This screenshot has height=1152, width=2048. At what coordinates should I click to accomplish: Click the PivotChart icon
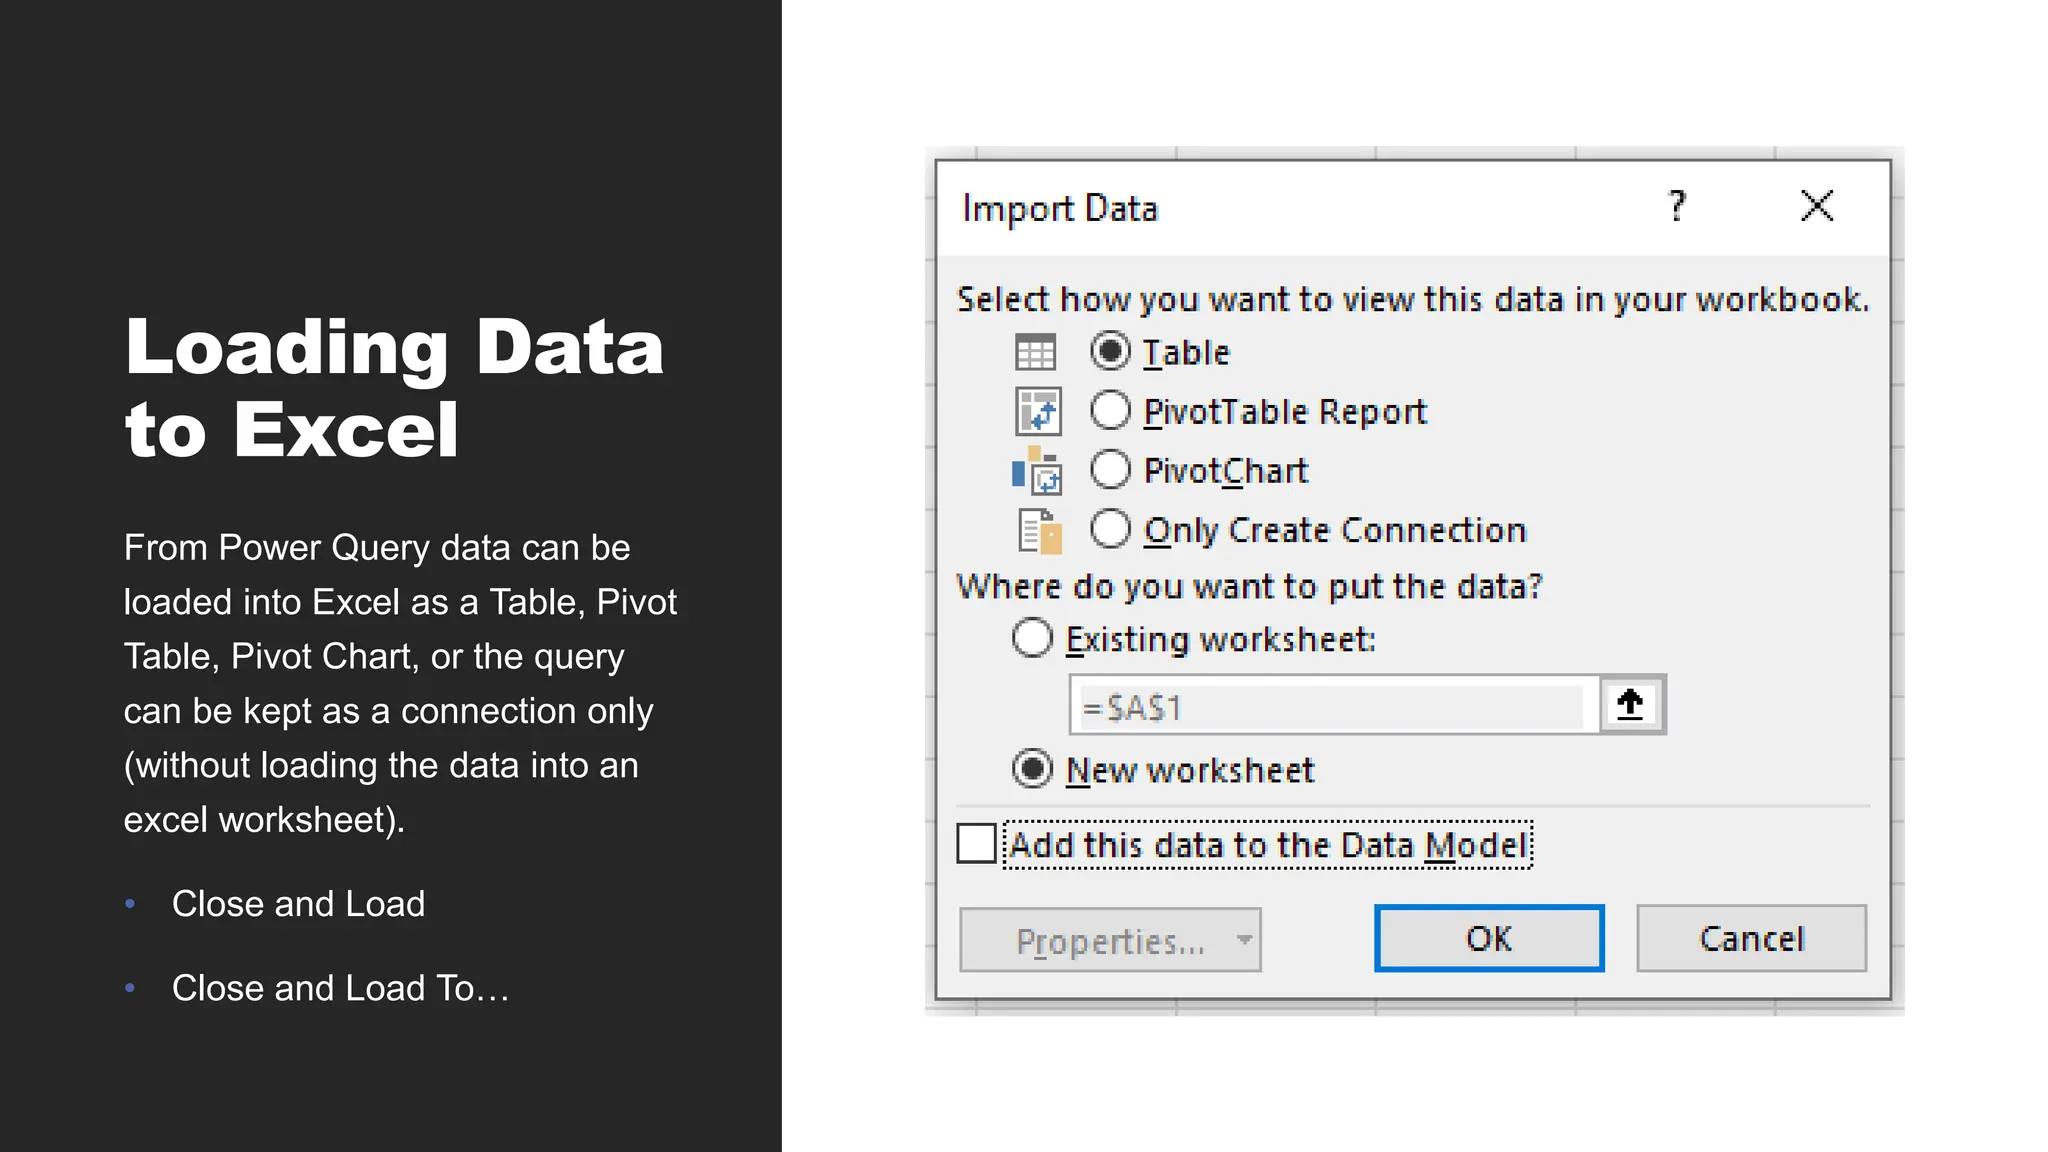click(x=1037, y=471)
